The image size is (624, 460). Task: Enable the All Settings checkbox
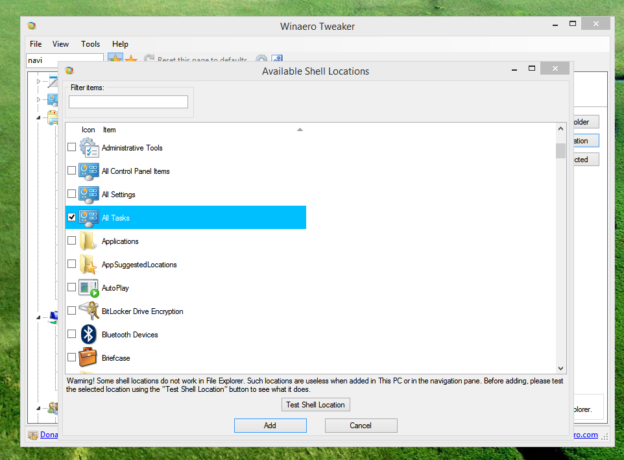tap(72, 194)
